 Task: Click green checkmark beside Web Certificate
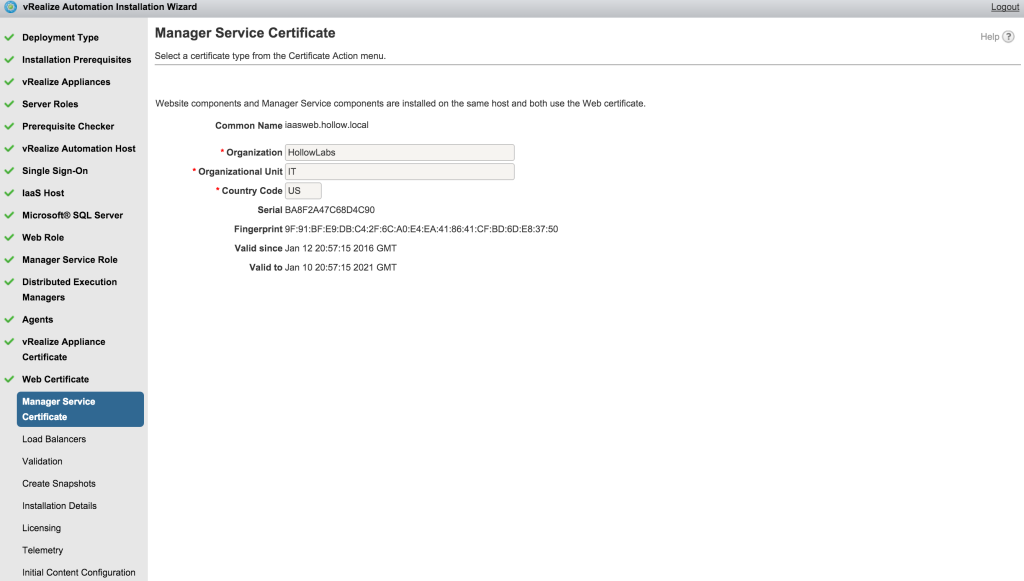tap(9, 379)
